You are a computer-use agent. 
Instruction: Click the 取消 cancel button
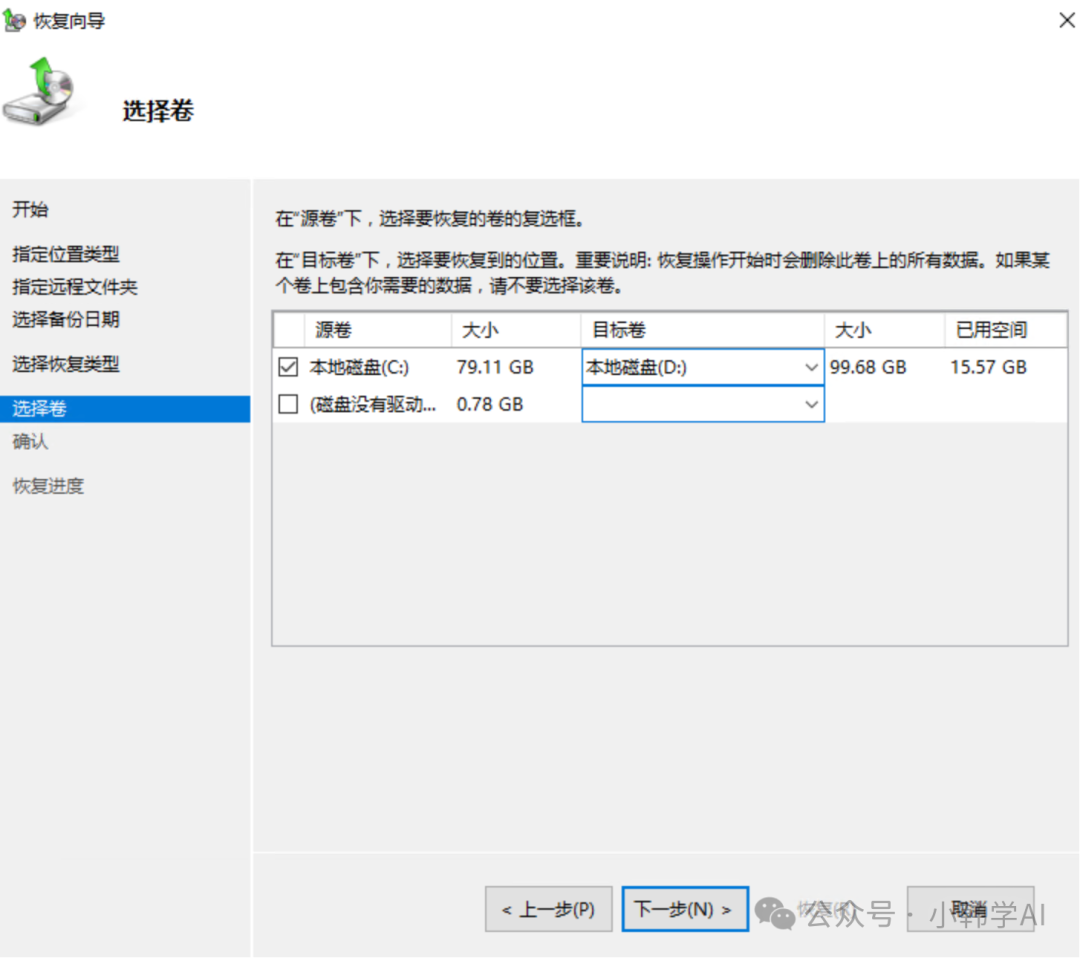point(969,909)
